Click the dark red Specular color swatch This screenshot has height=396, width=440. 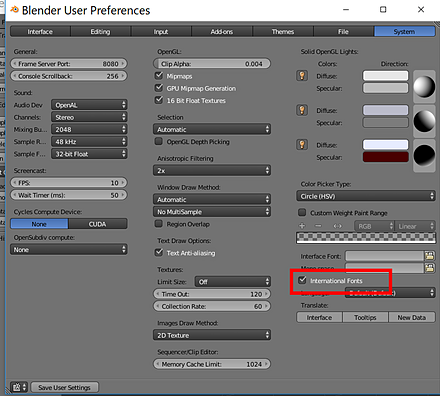click(385, 157)
